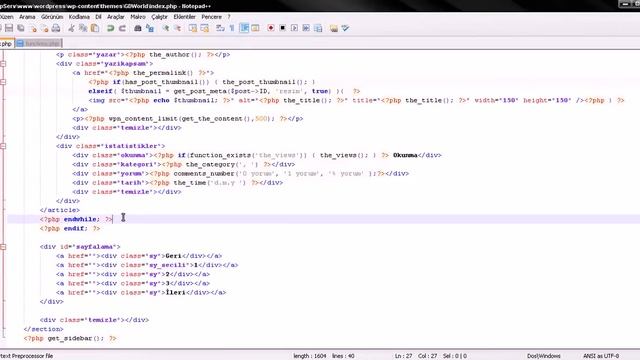The height and width of the screenshot is (360, 640).
Task: Click the Copy toolbar icon
Action: point(83,28)
